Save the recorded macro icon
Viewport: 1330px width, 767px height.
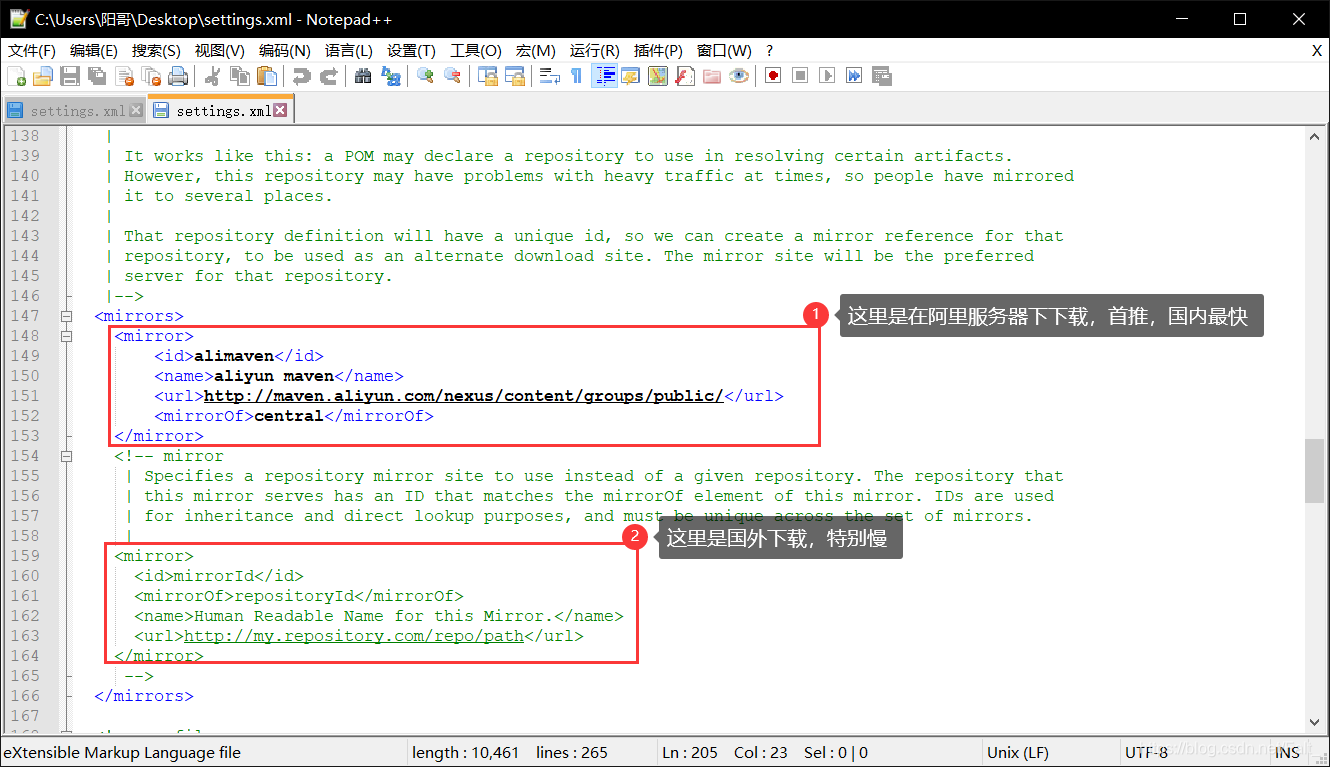[881, 76]
